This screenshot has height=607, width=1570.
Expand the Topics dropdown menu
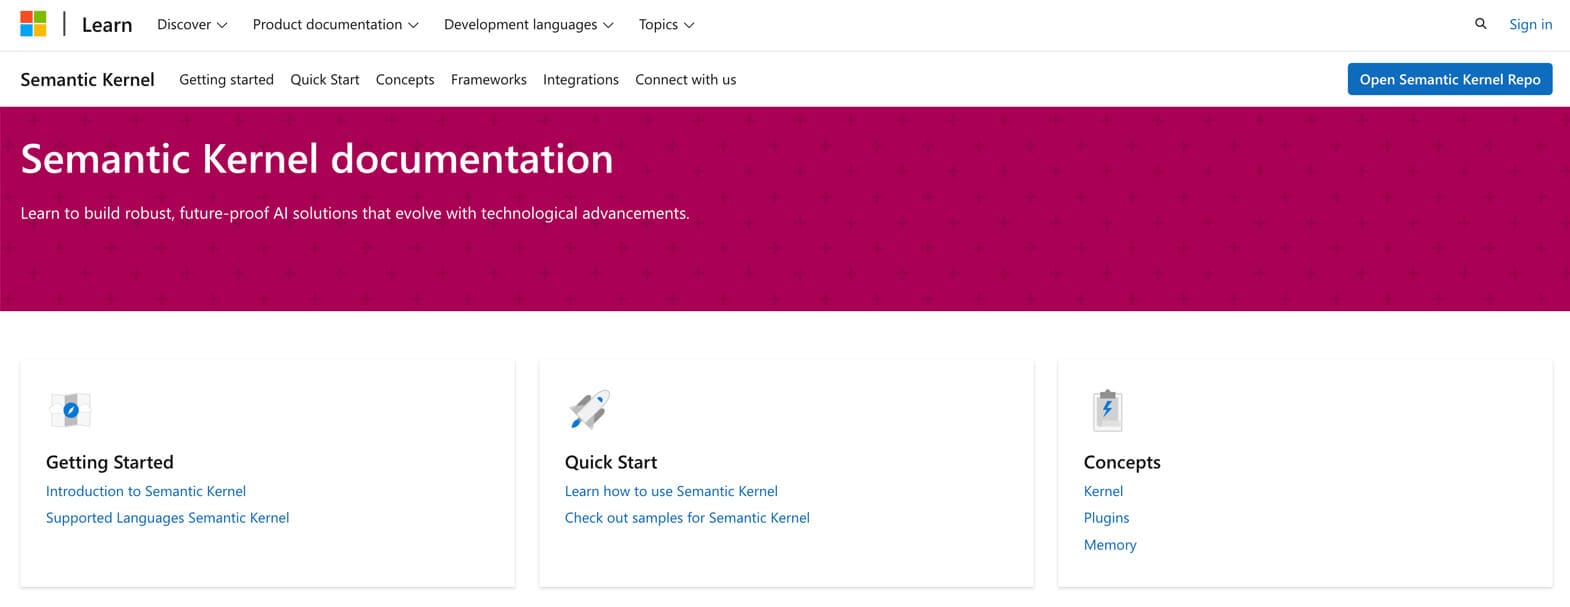point(666,24)
